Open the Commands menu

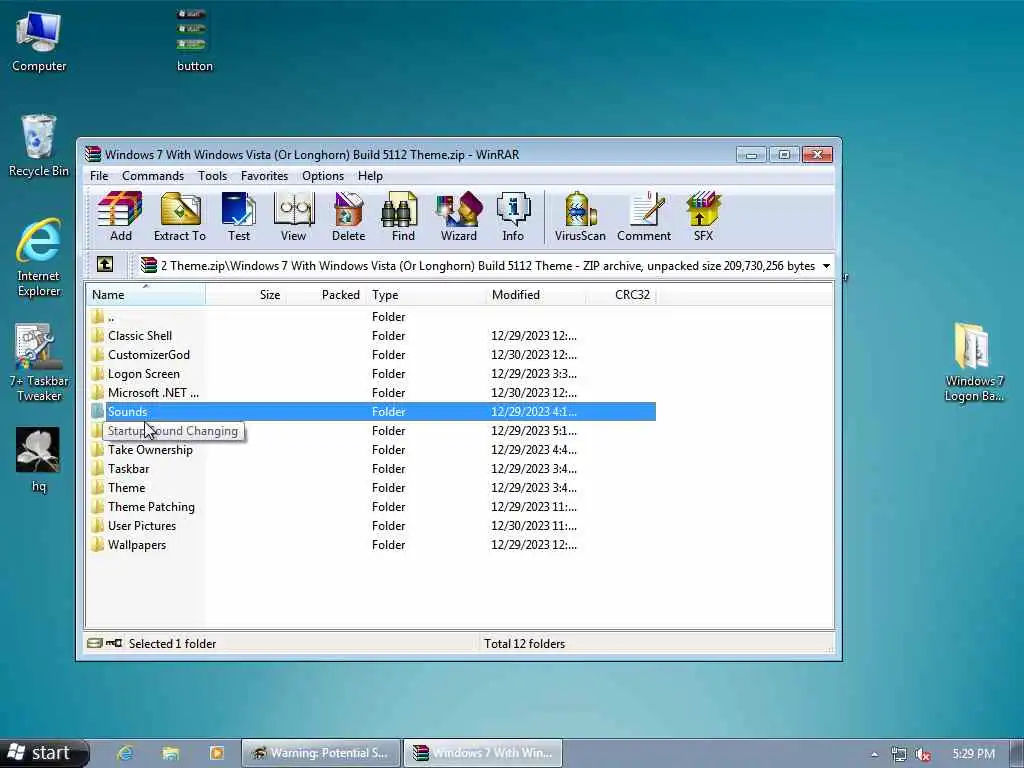coord(153,176)
